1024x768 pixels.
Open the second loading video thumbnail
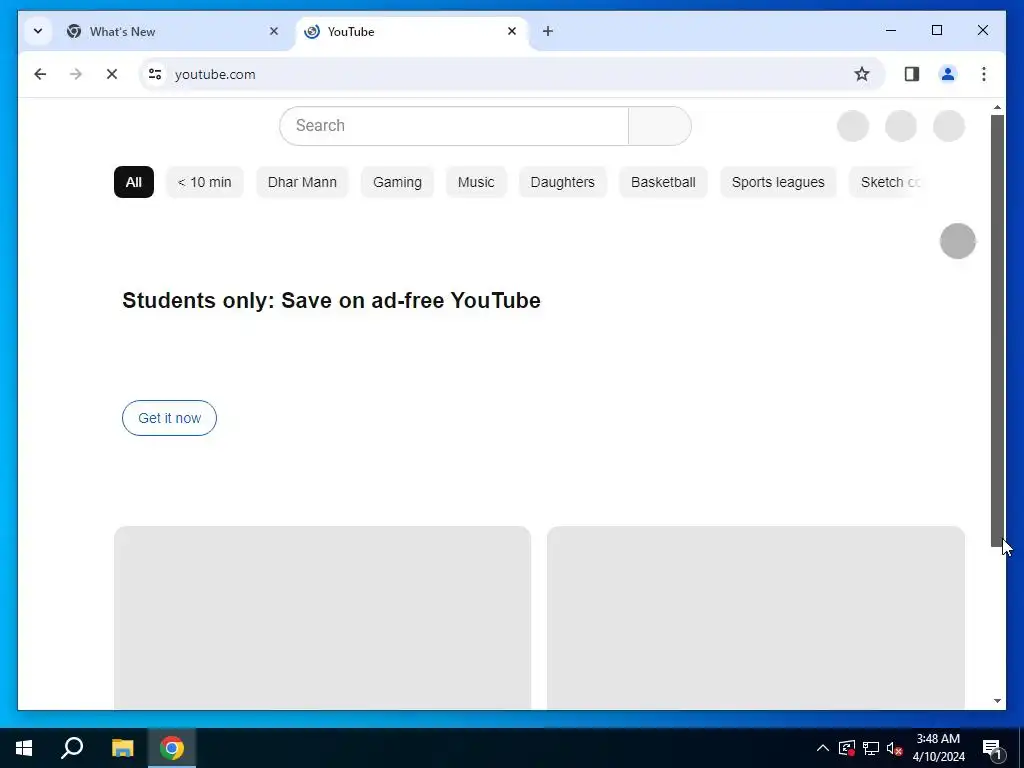[x=756, y=617]
